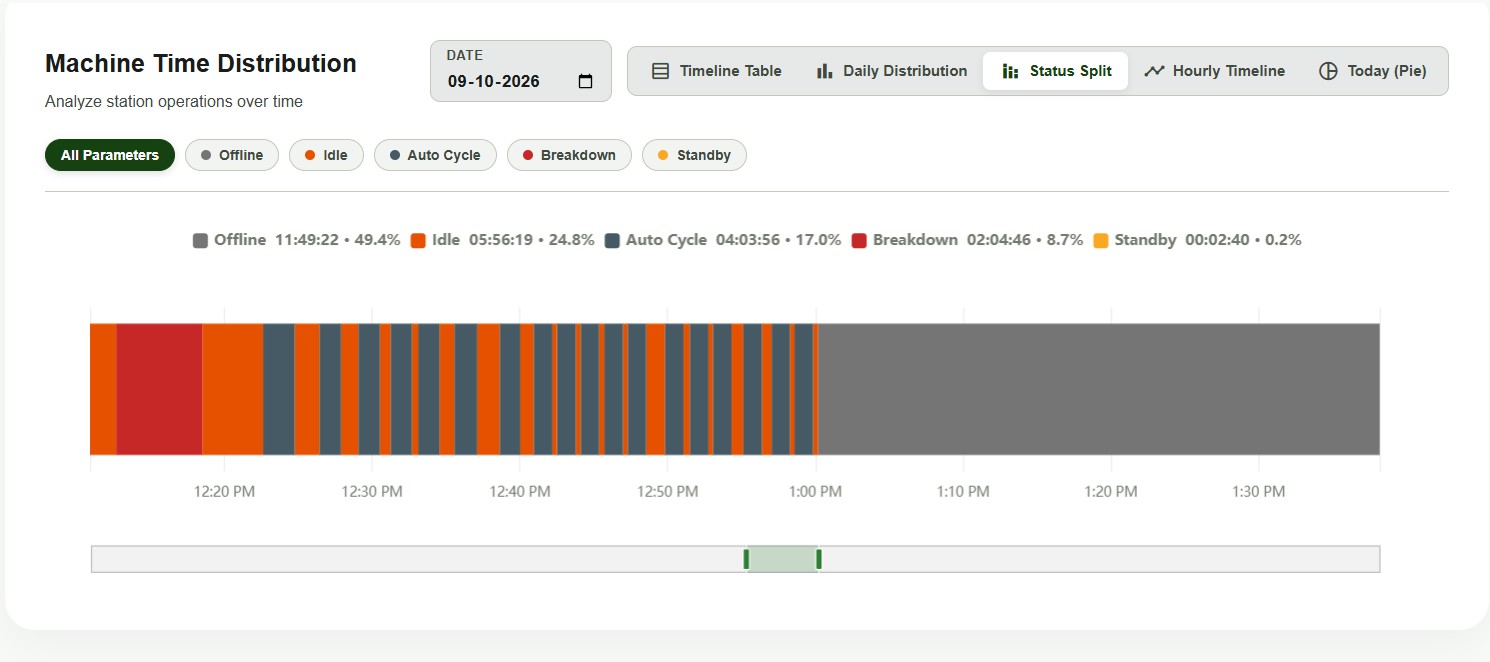The width and height of the screenshot is (1490, 662).
Task: Open the date picker calendar icon
Action: 586,82
